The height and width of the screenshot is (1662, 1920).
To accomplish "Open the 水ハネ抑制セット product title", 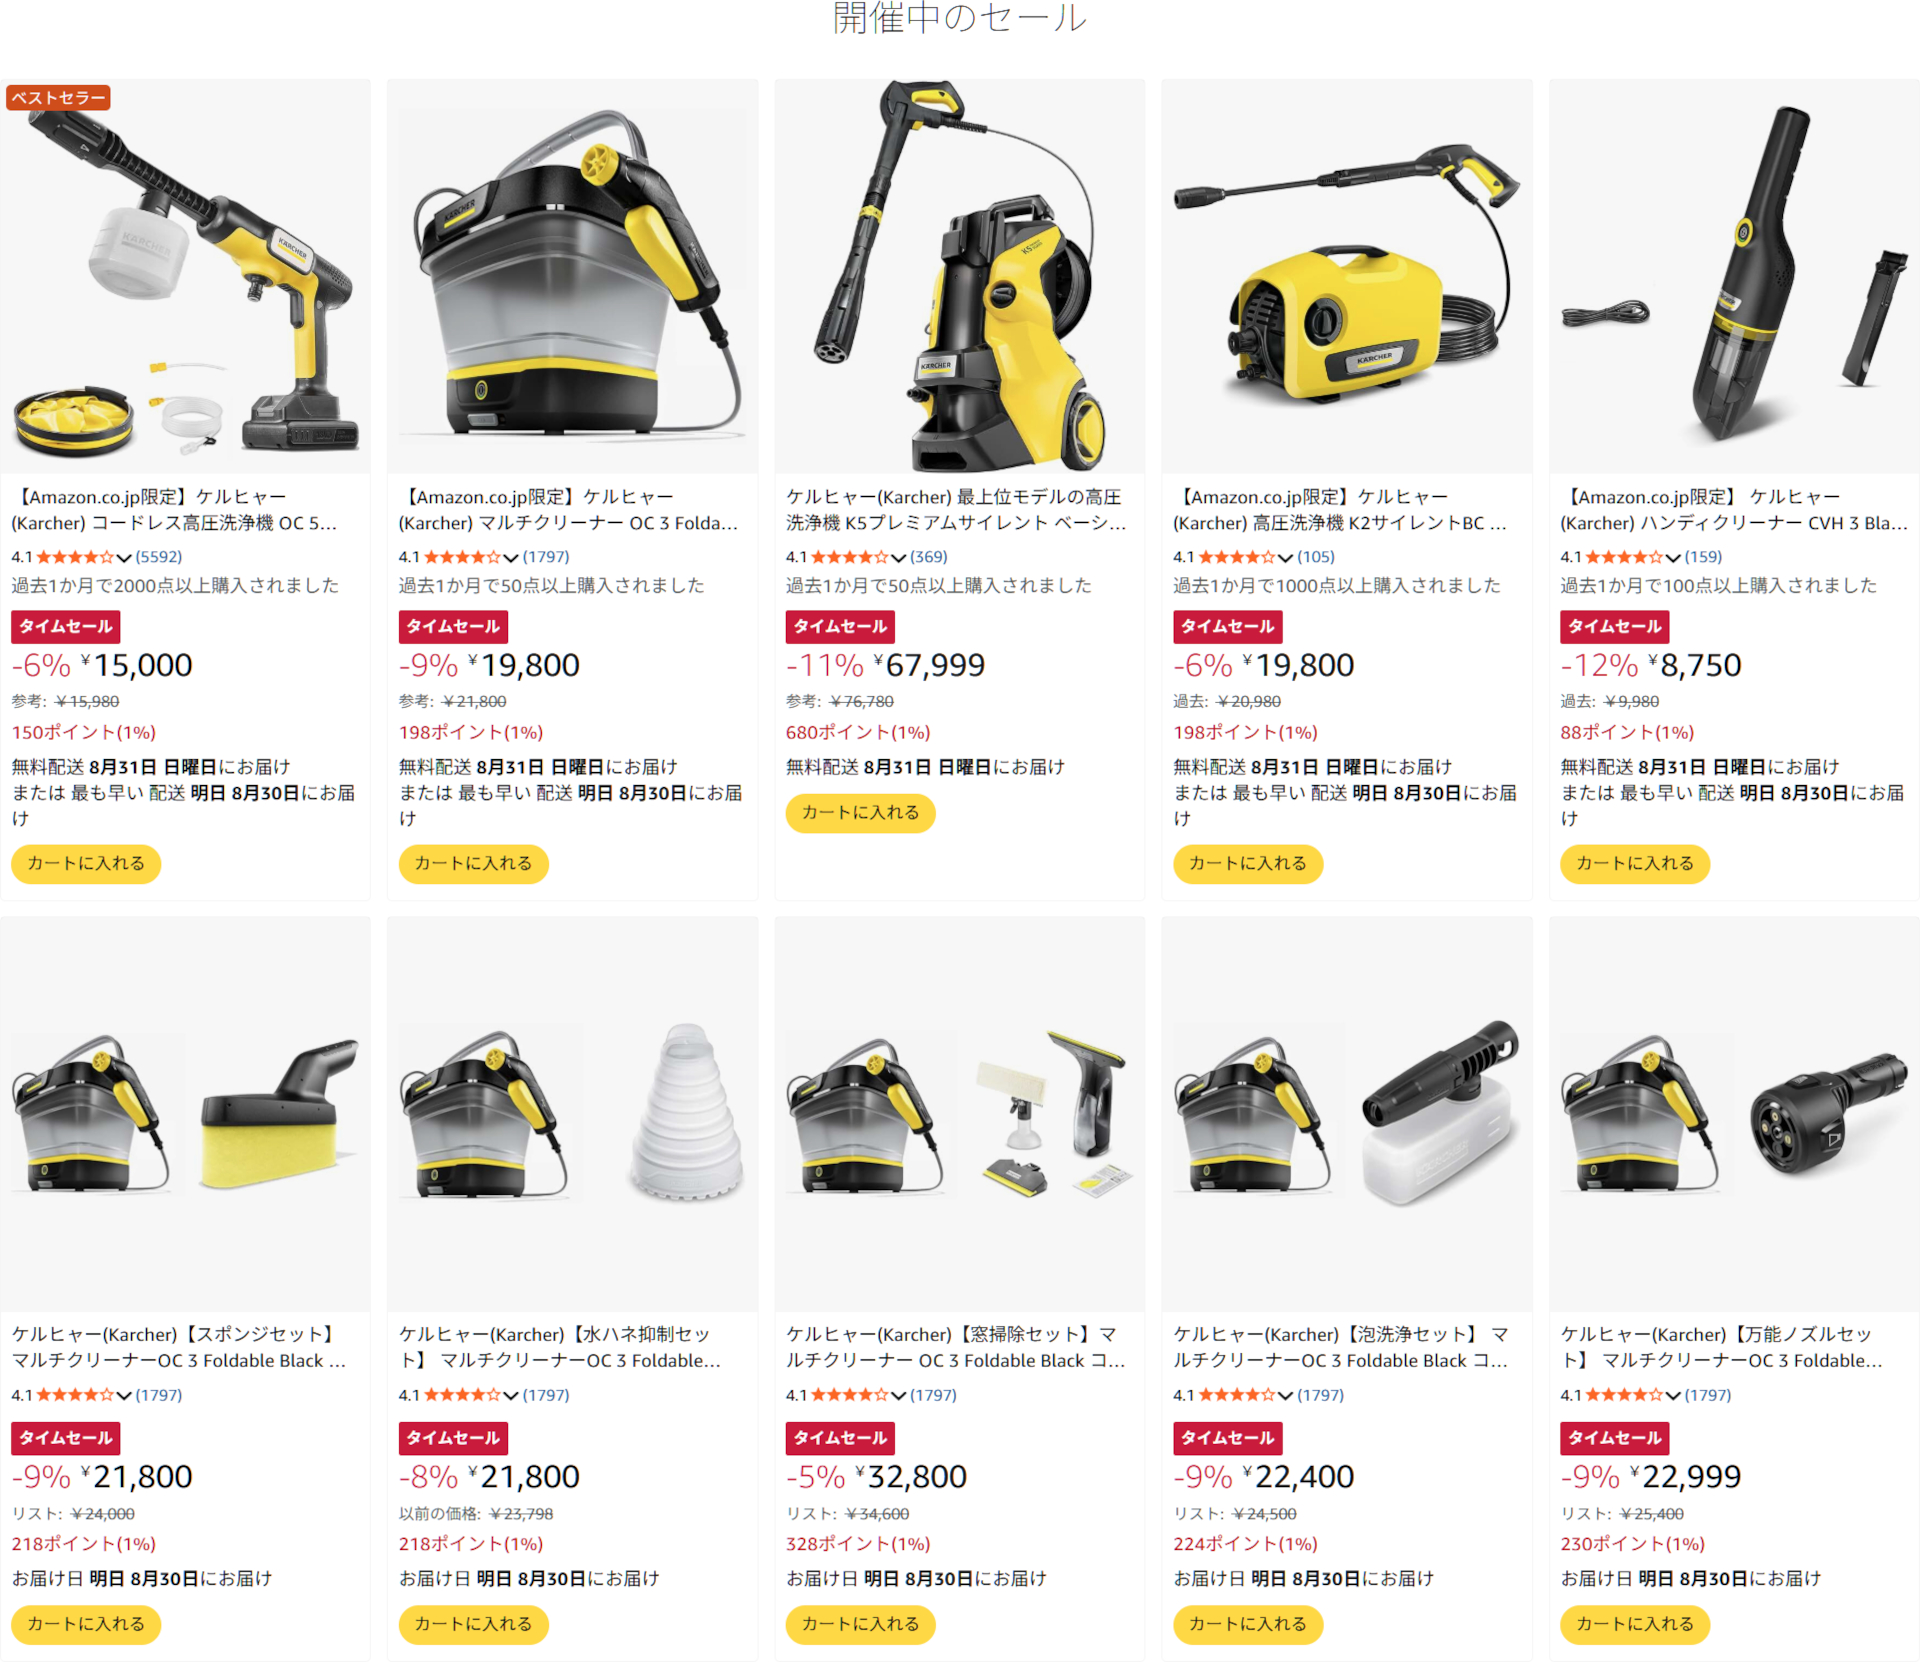I will coord(560,1347).
